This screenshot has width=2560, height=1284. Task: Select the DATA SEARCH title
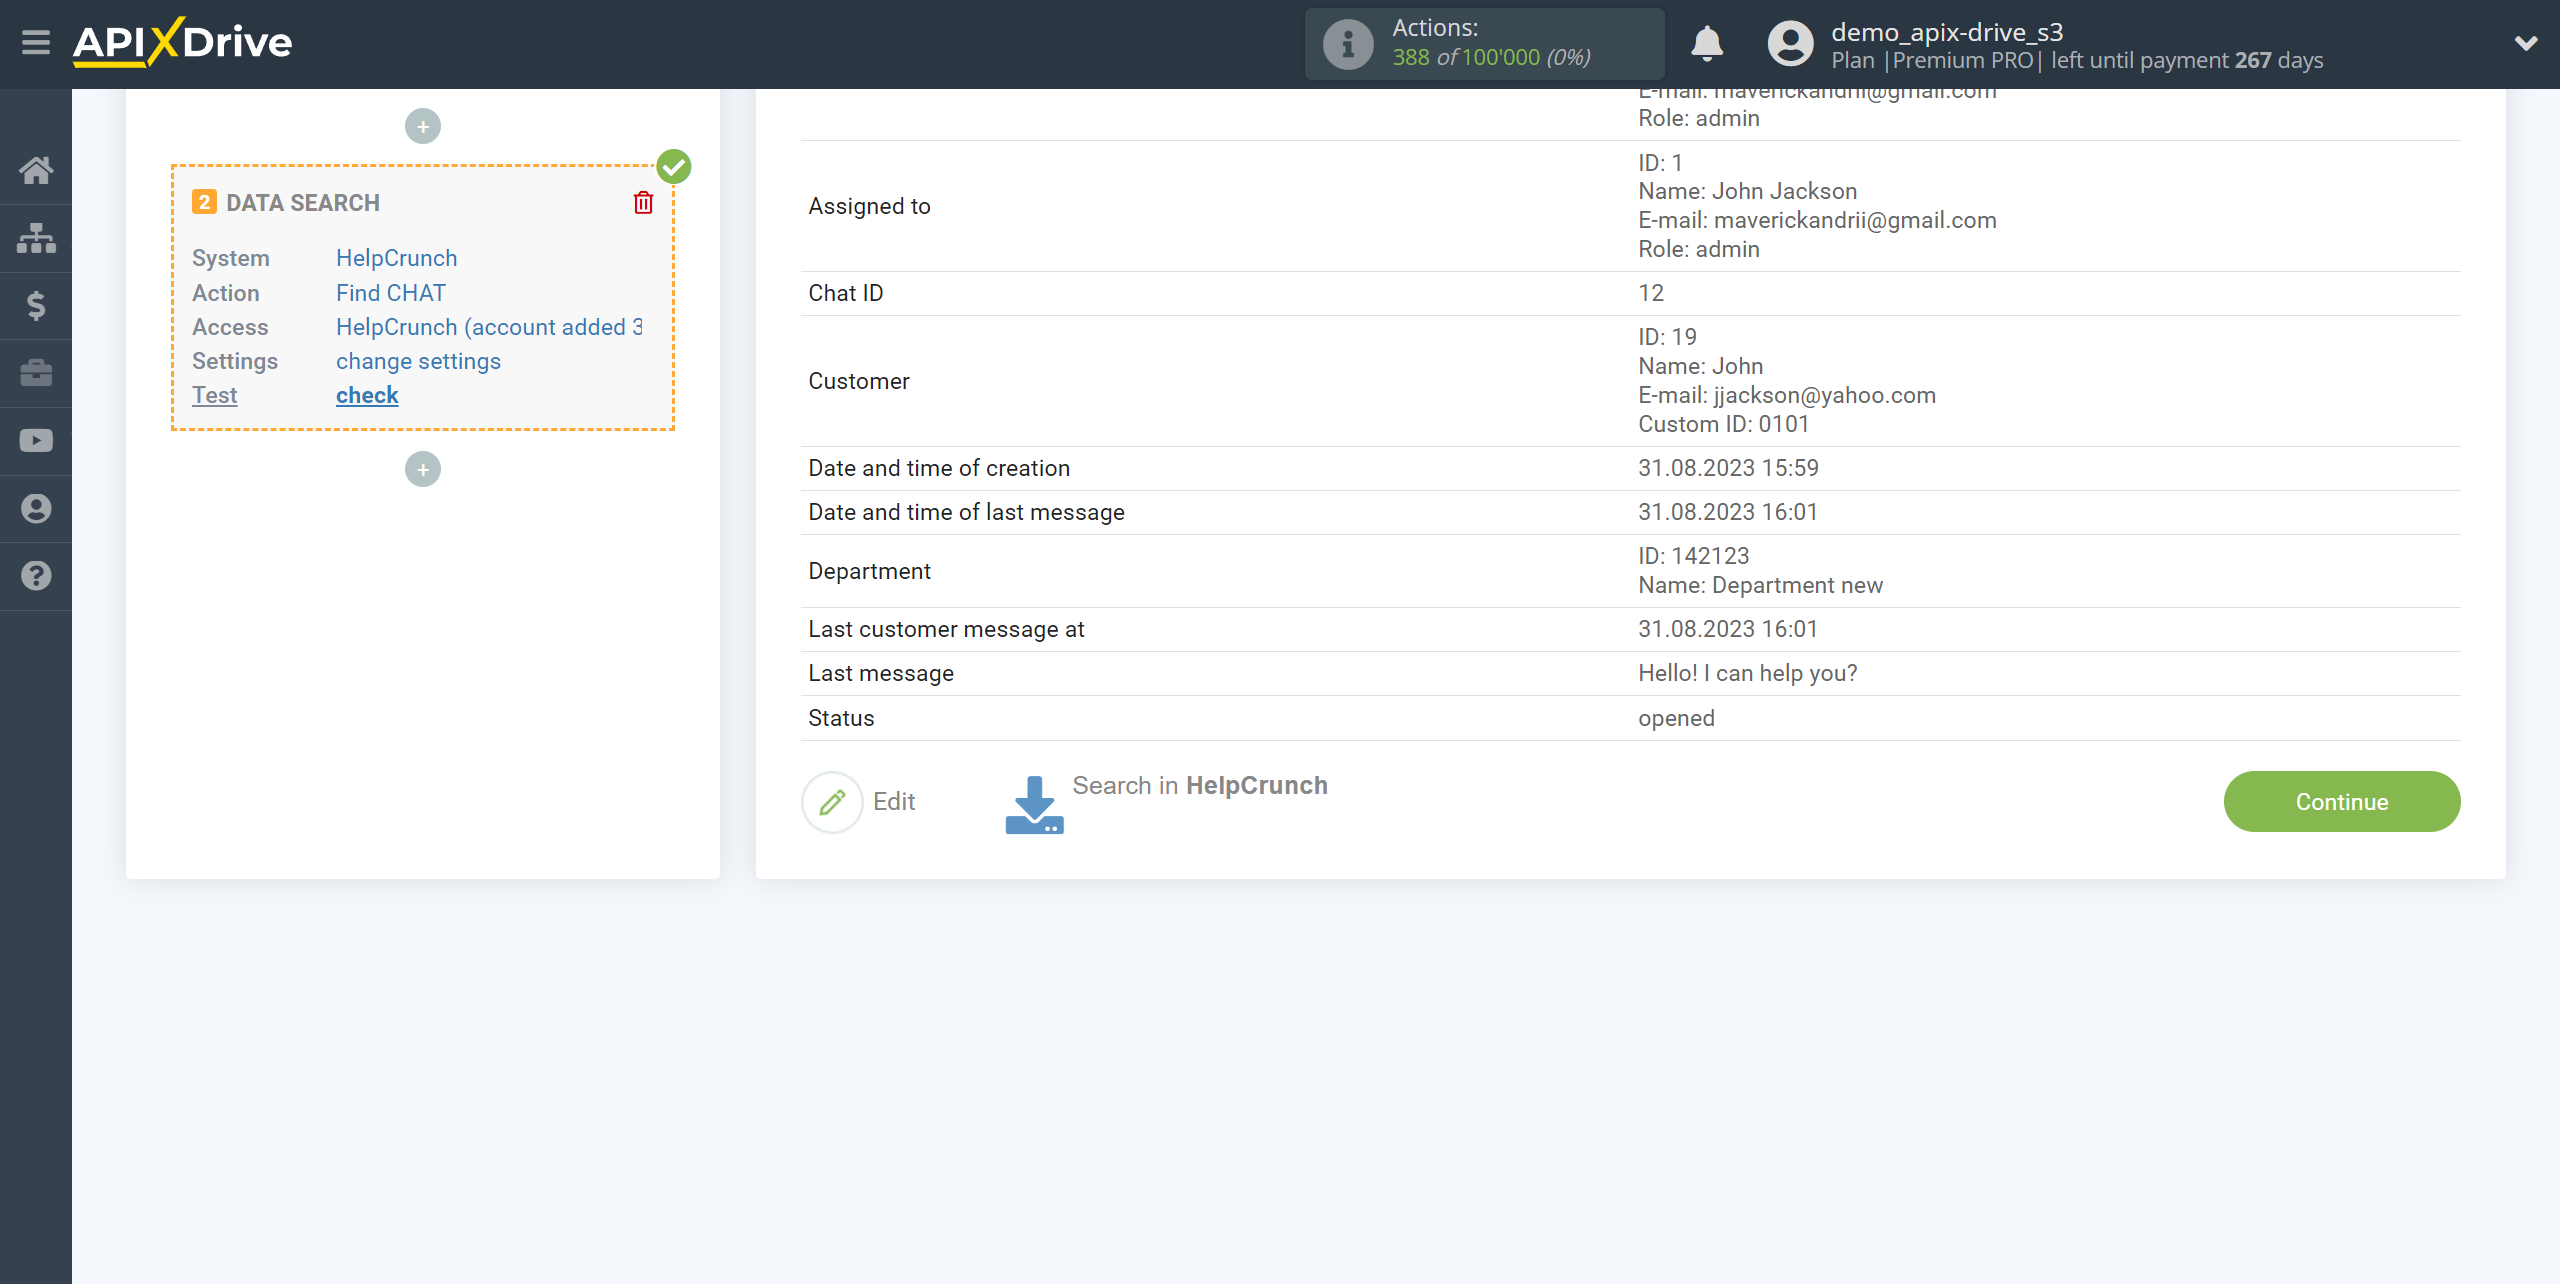(303, 203)
